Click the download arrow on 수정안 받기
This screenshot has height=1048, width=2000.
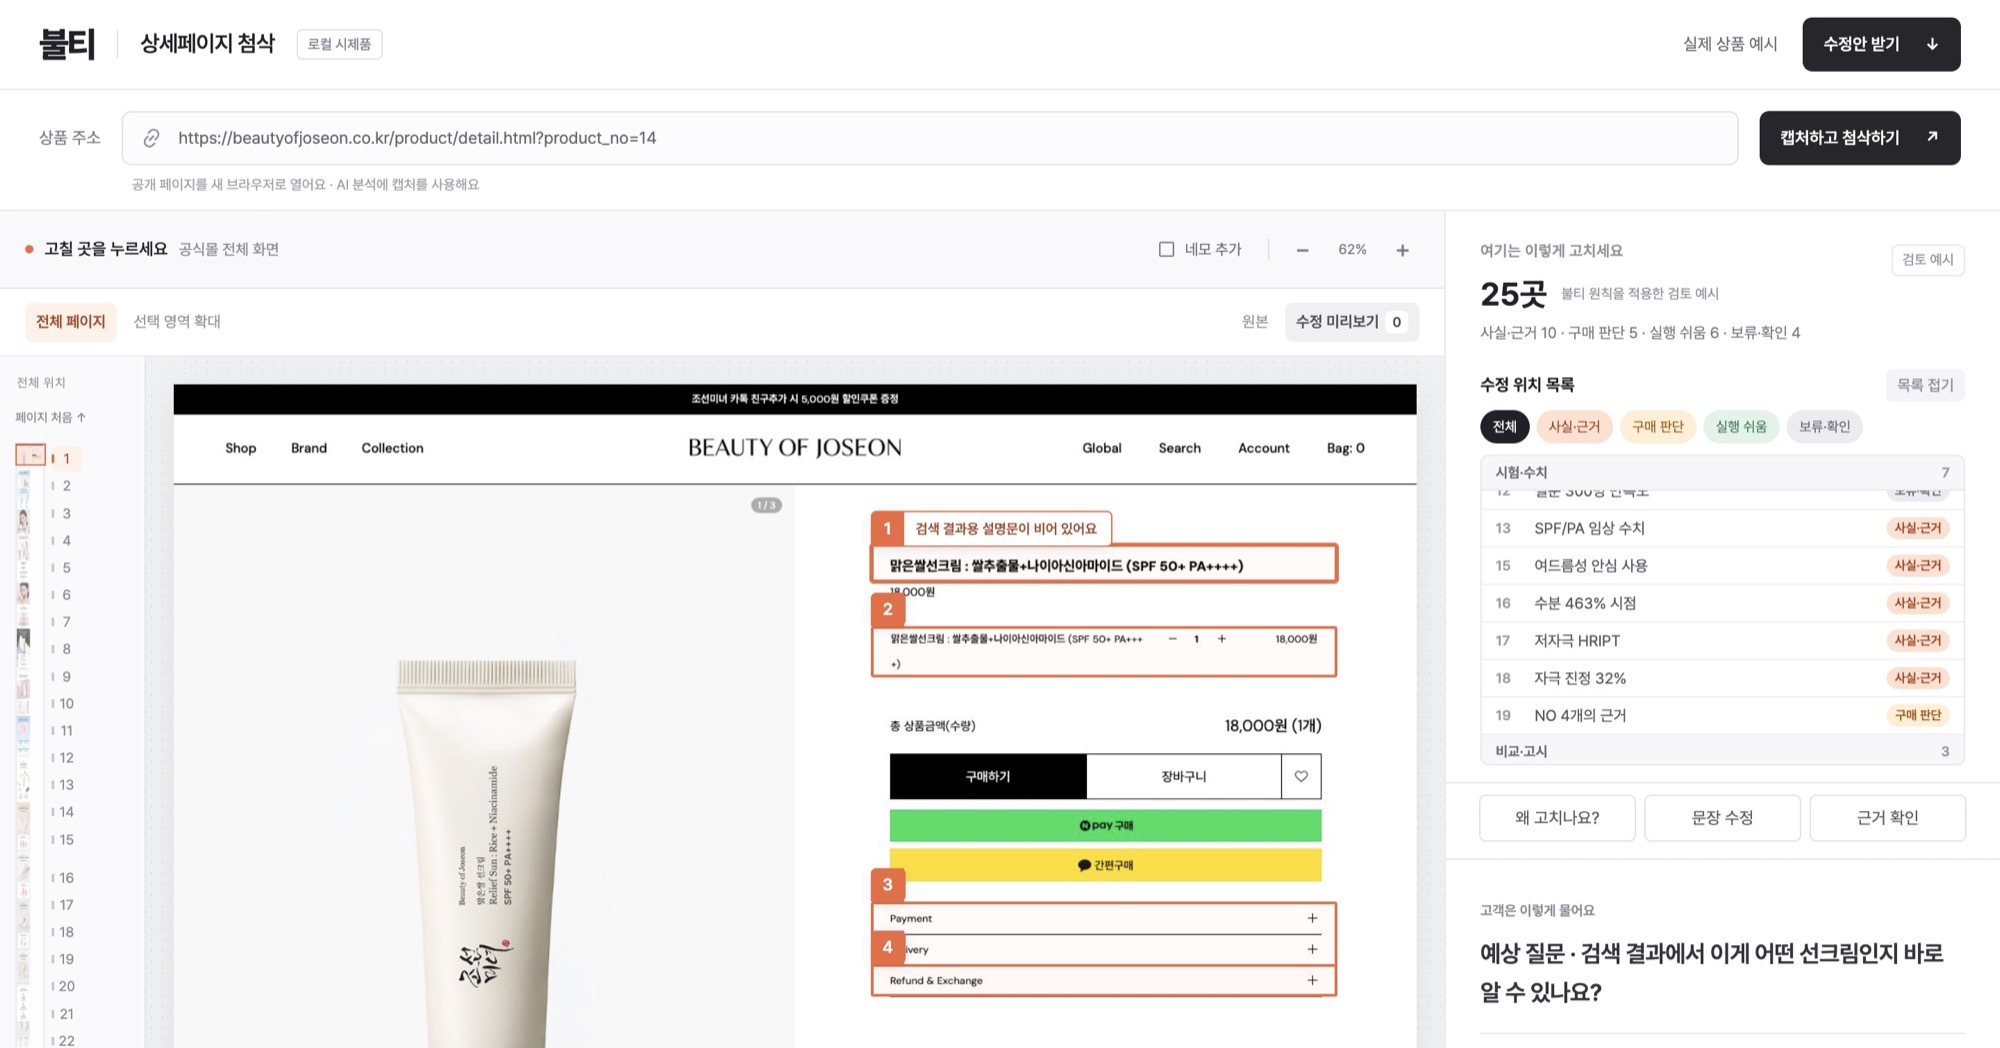[x=1932, y=44]
